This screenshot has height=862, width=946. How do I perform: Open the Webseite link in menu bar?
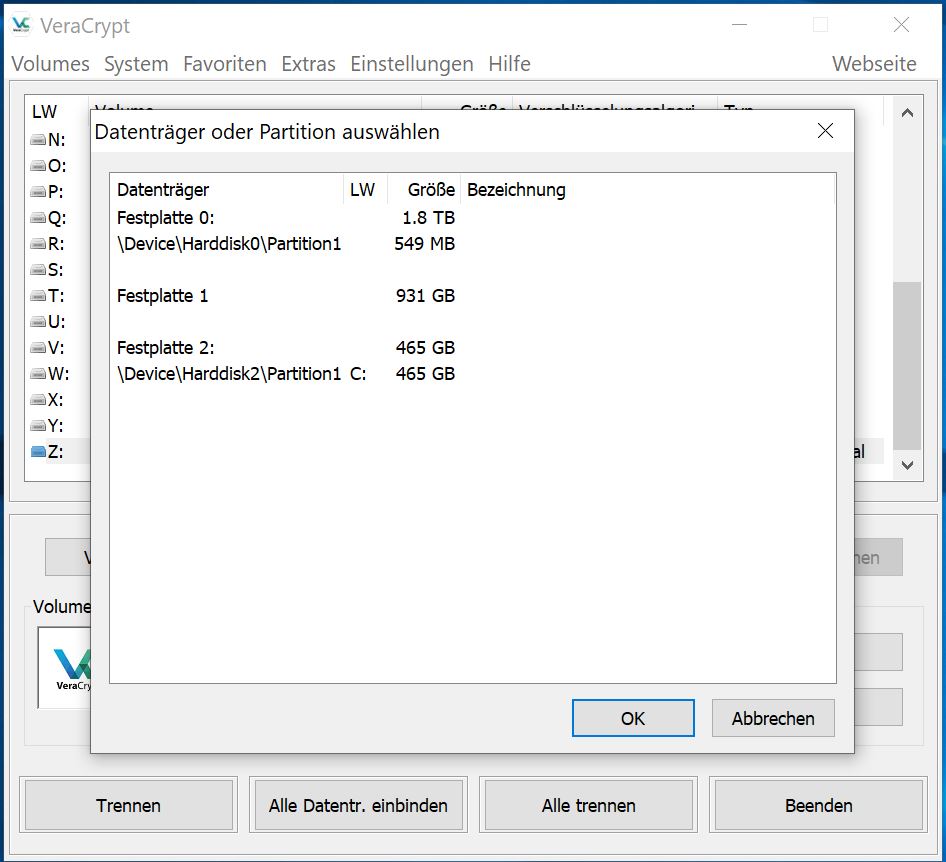click(874, 64)
